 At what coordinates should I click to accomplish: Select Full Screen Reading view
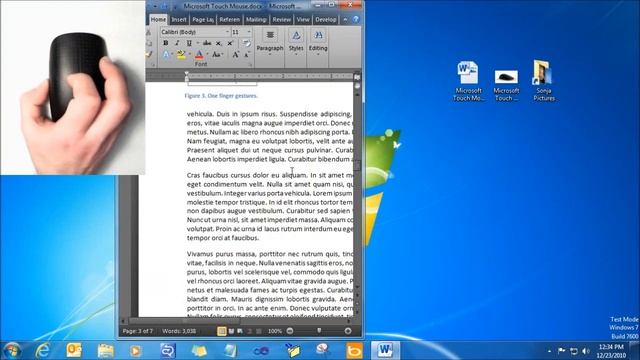[x=231, y=331]
